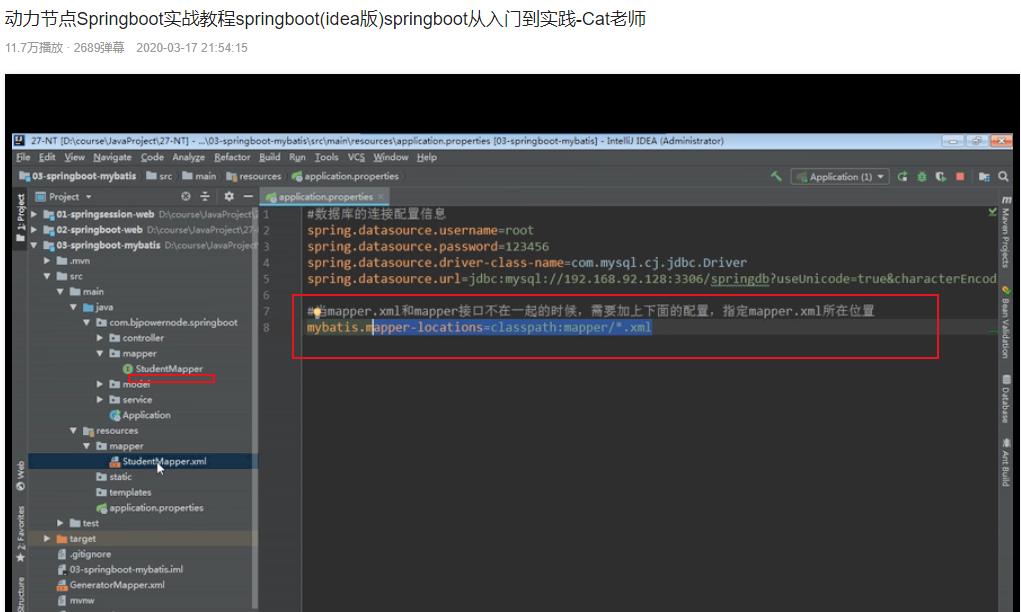This screenshot has width=1021, height=612.
Task: Open the Application (1) run configuration dropdown
Action: [840, 176]
